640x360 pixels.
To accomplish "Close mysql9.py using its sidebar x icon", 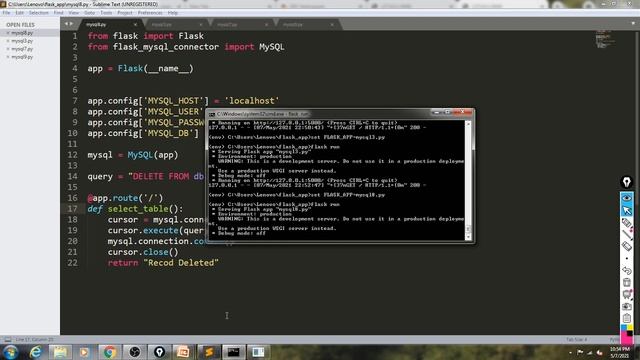I will [x=8, y=57].
